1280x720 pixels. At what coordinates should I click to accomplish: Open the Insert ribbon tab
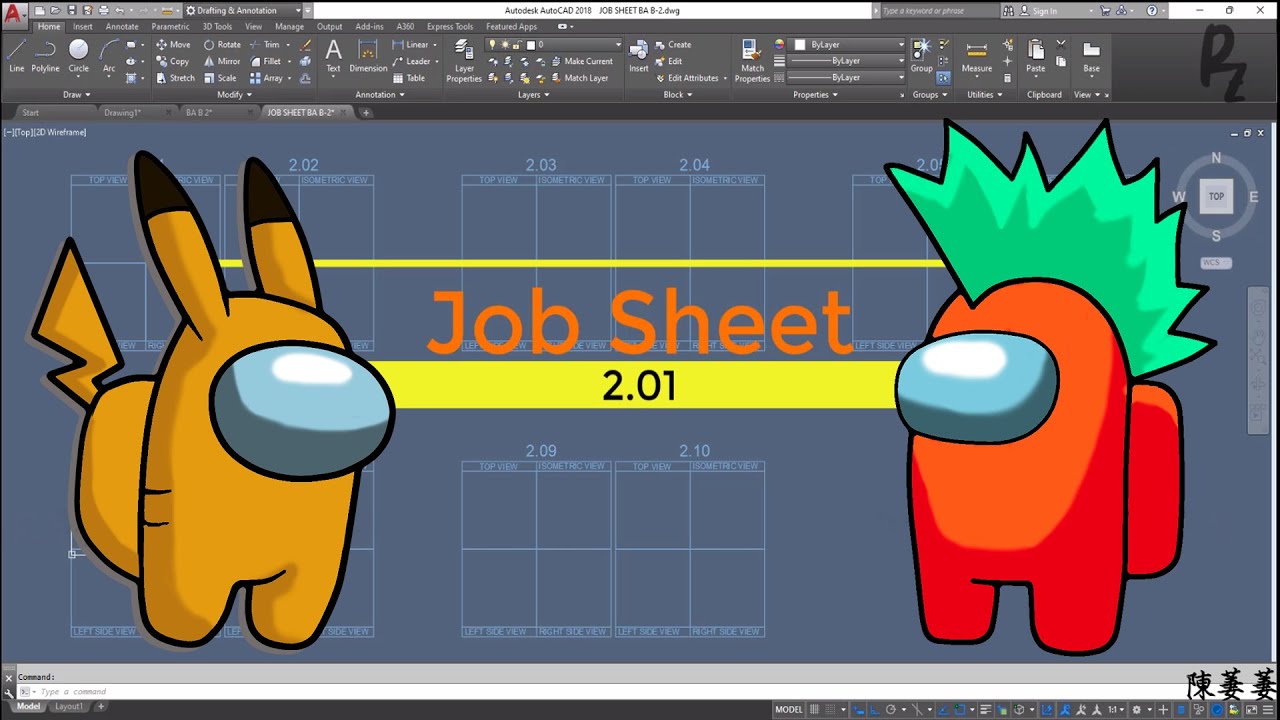coord(83,27)
